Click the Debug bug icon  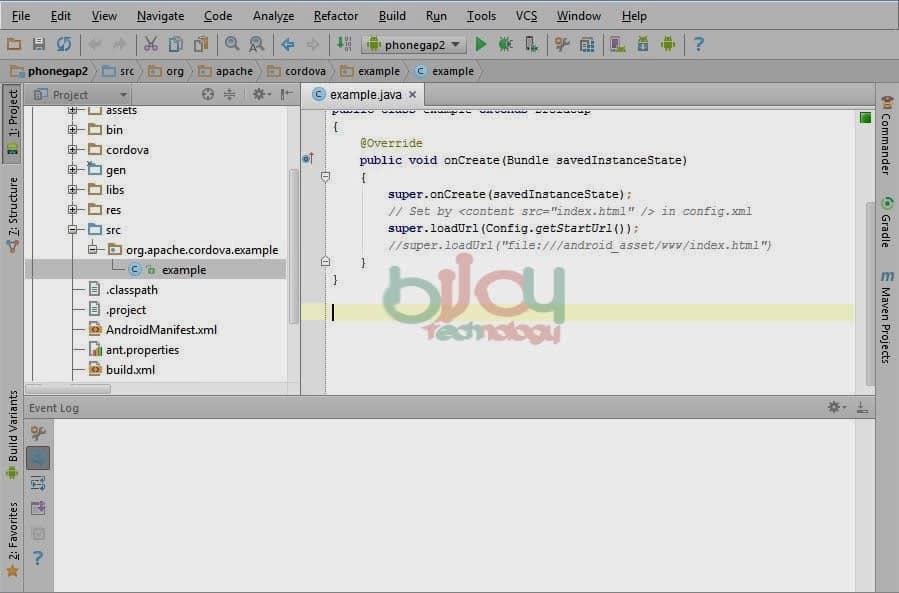(506, 44)
